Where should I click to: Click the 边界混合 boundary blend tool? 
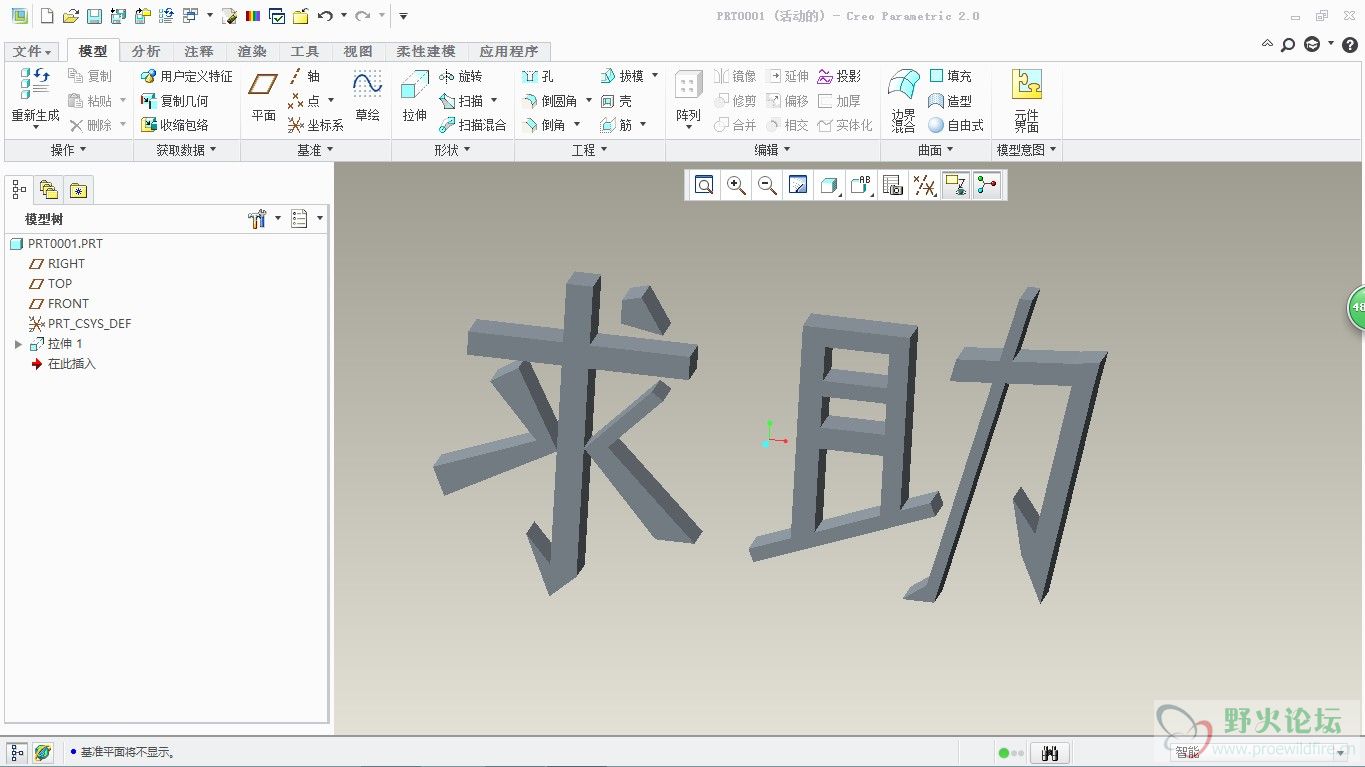(x=904, y=100)
